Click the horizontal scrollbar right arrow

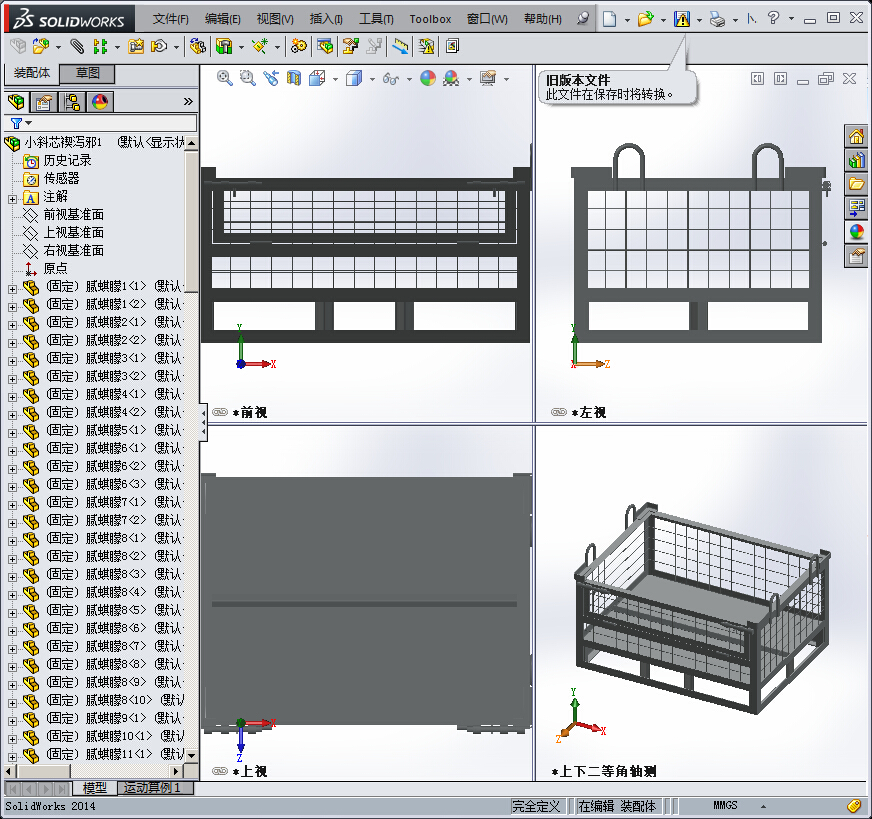[176, 771]
